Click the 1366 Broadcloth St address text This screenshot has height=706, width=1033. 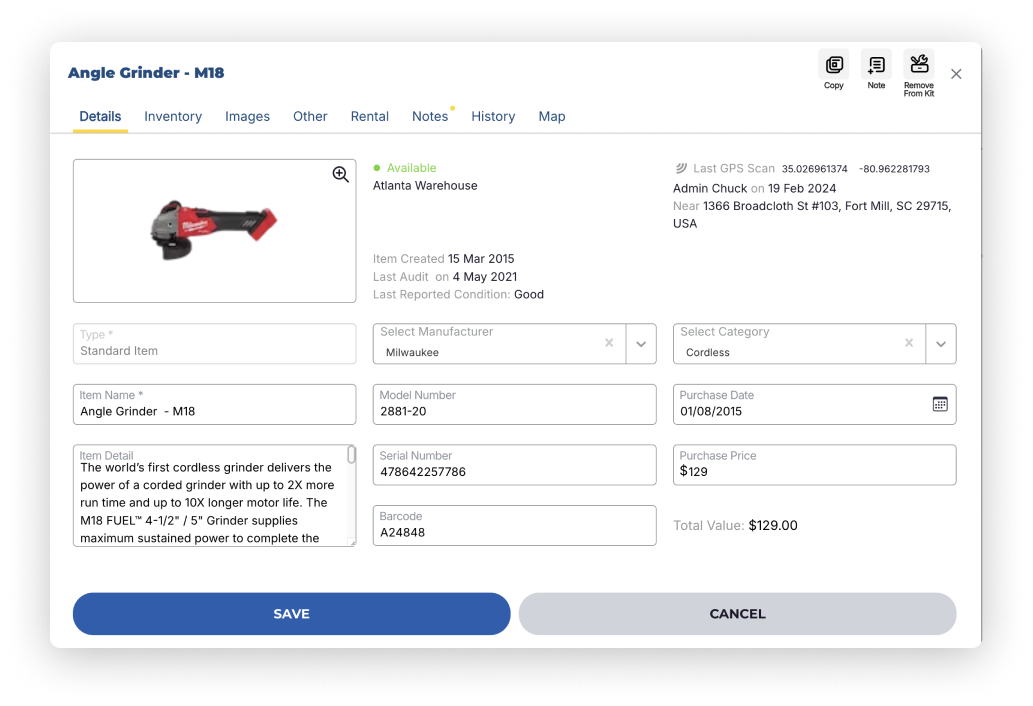pos(812,215)
